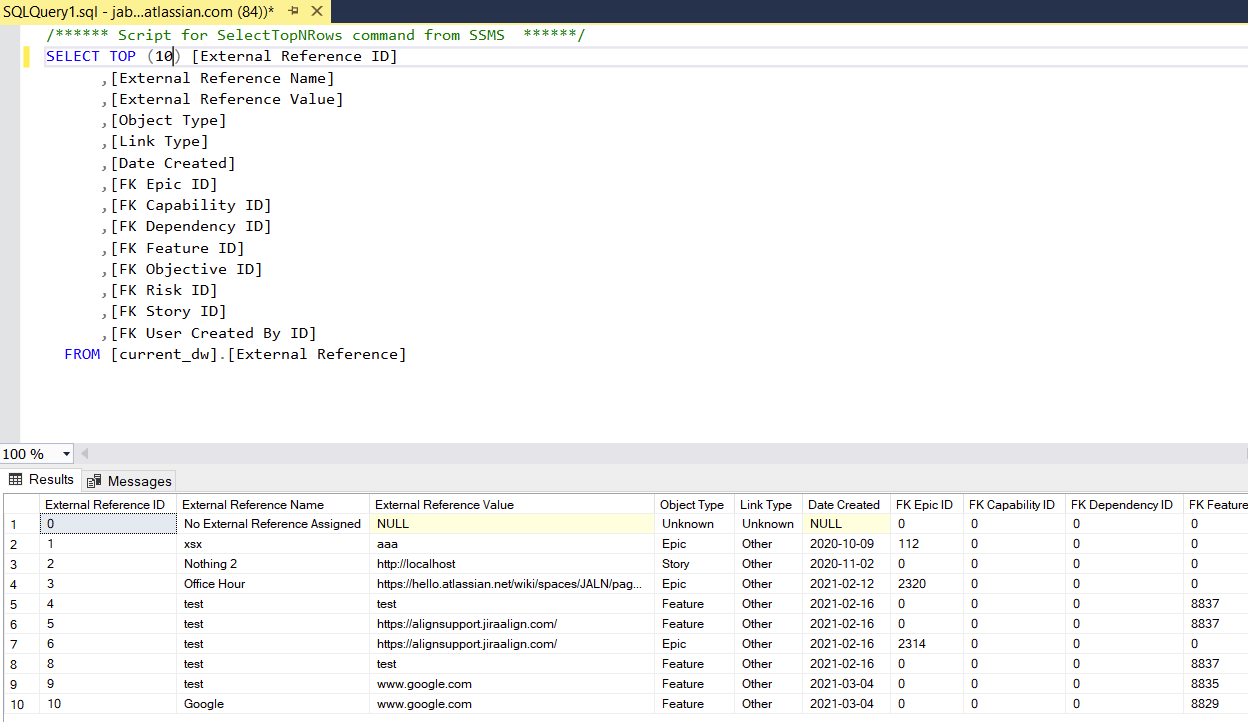The image size is (1248, 722).
Task: Click '[Date Created]' in the query
Action: pos(173,163)
